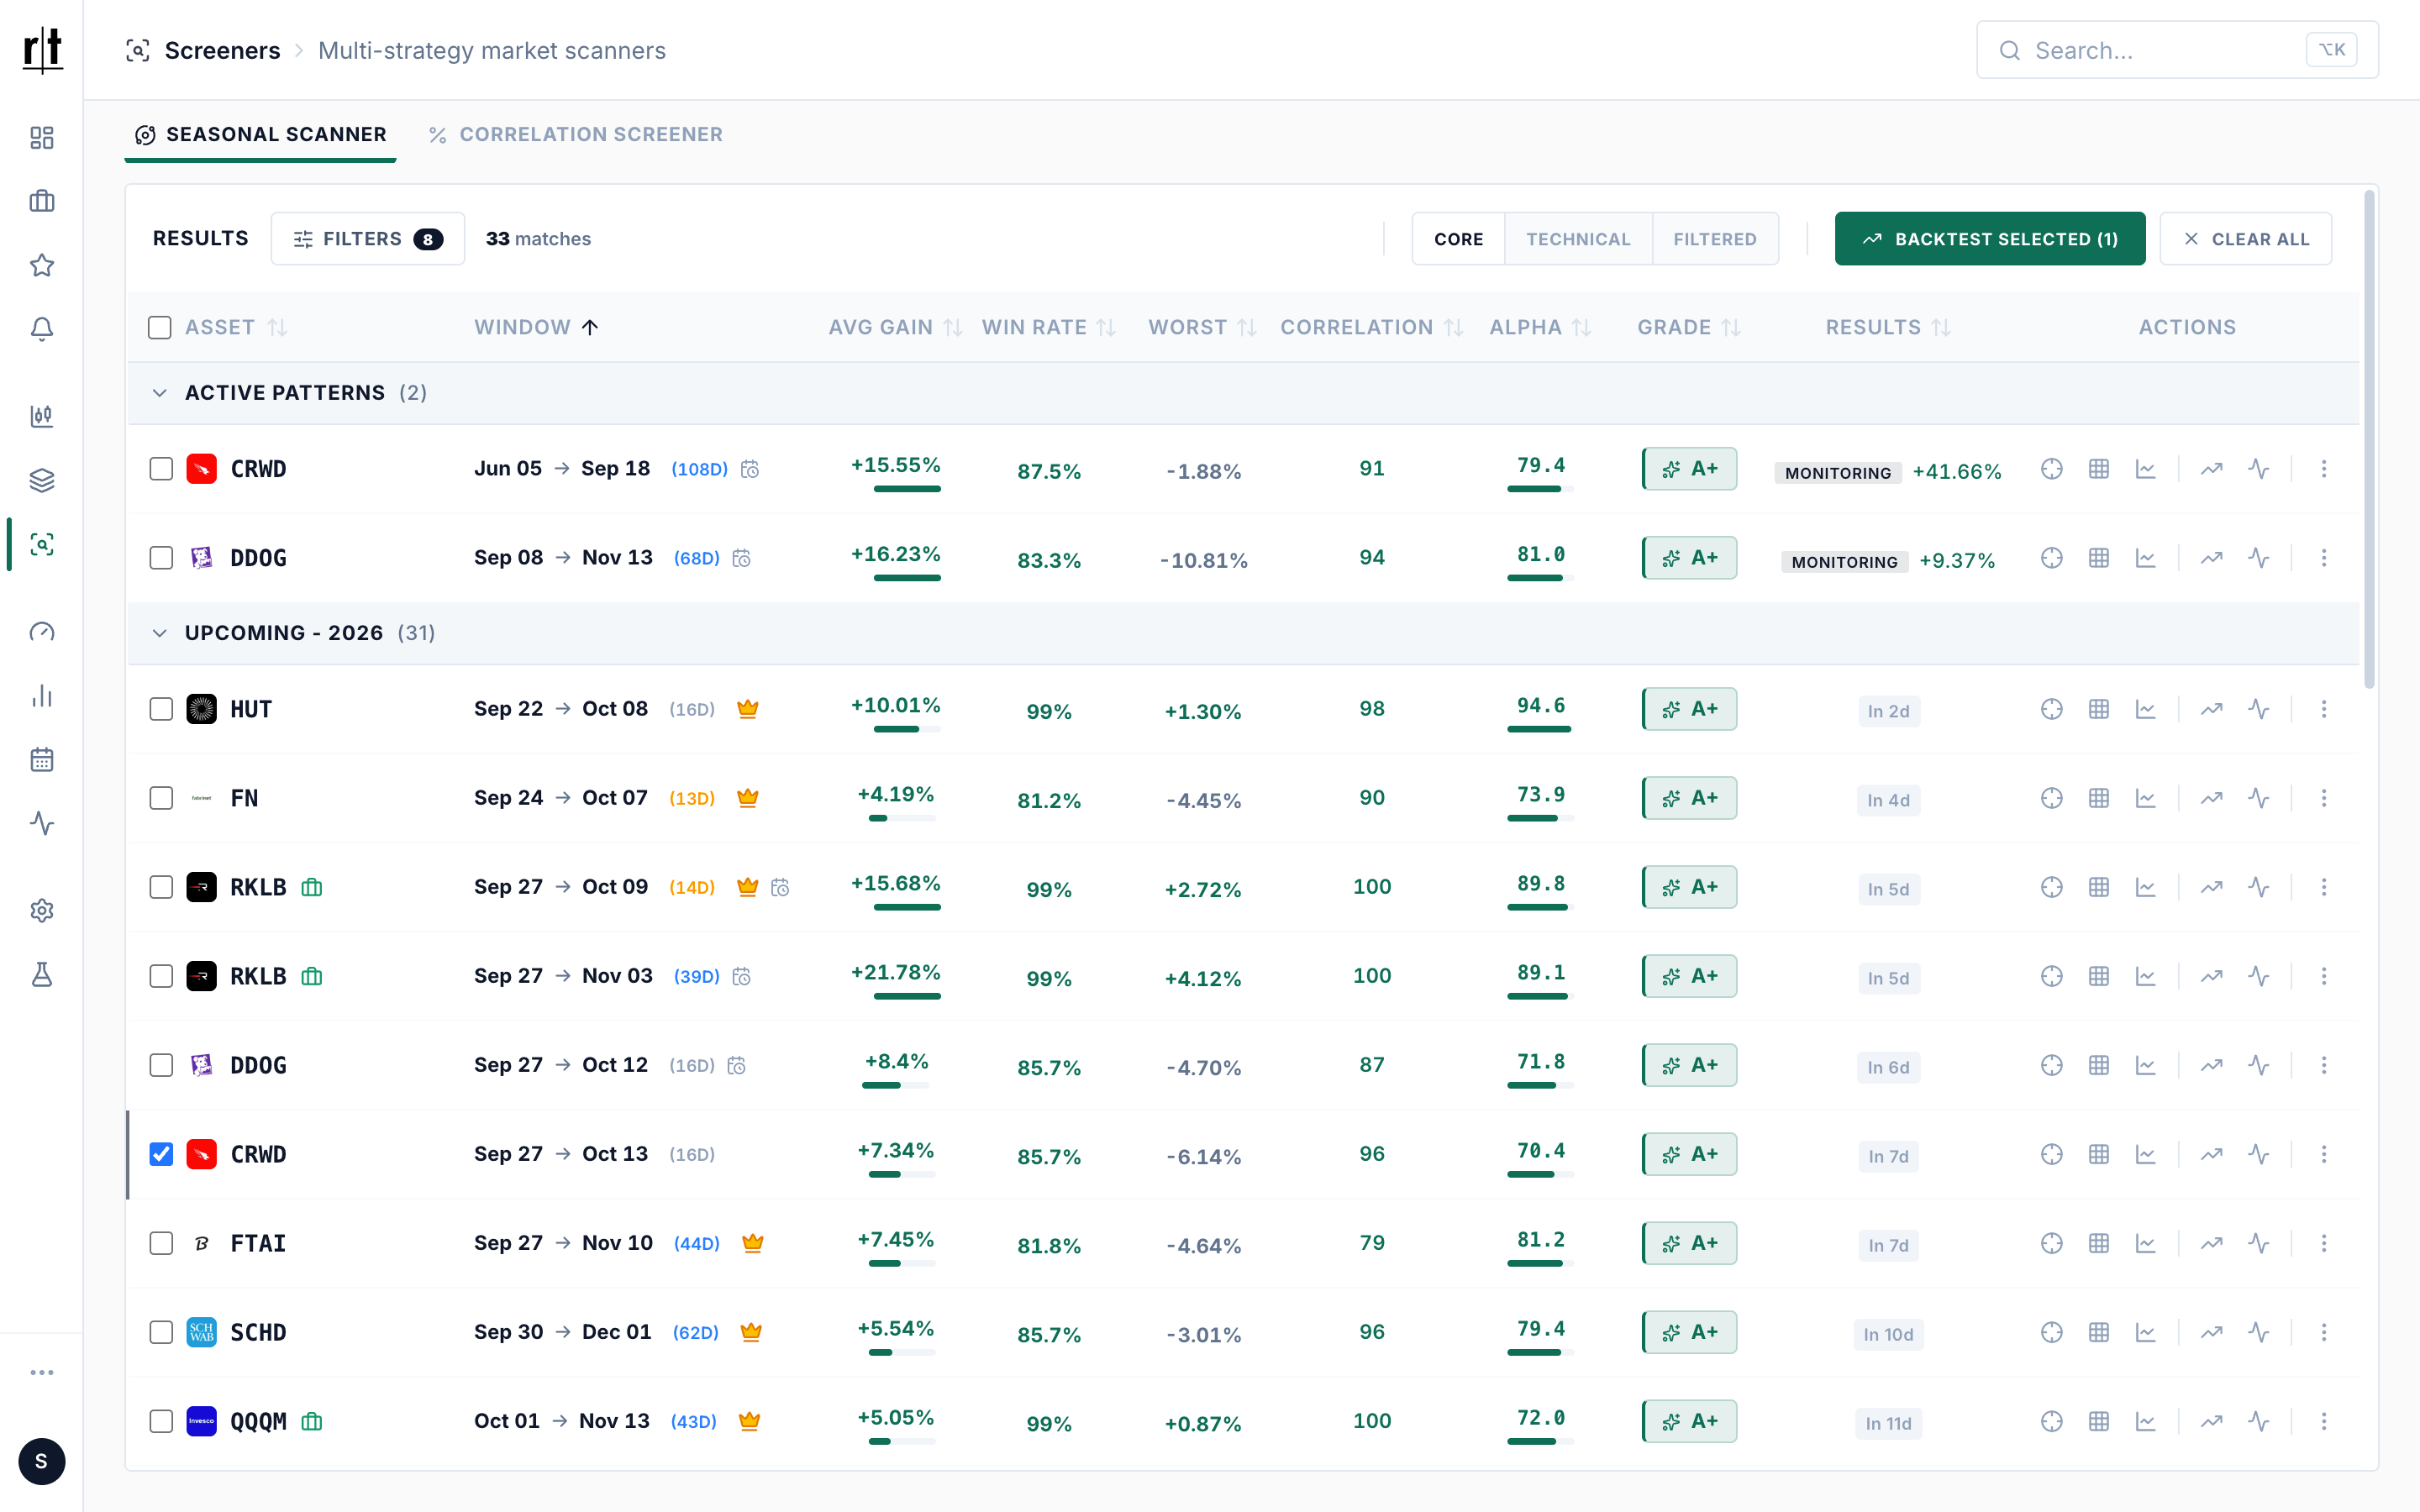Check the CRWD Jun 05 row checkbox

[x=161, y=469]
